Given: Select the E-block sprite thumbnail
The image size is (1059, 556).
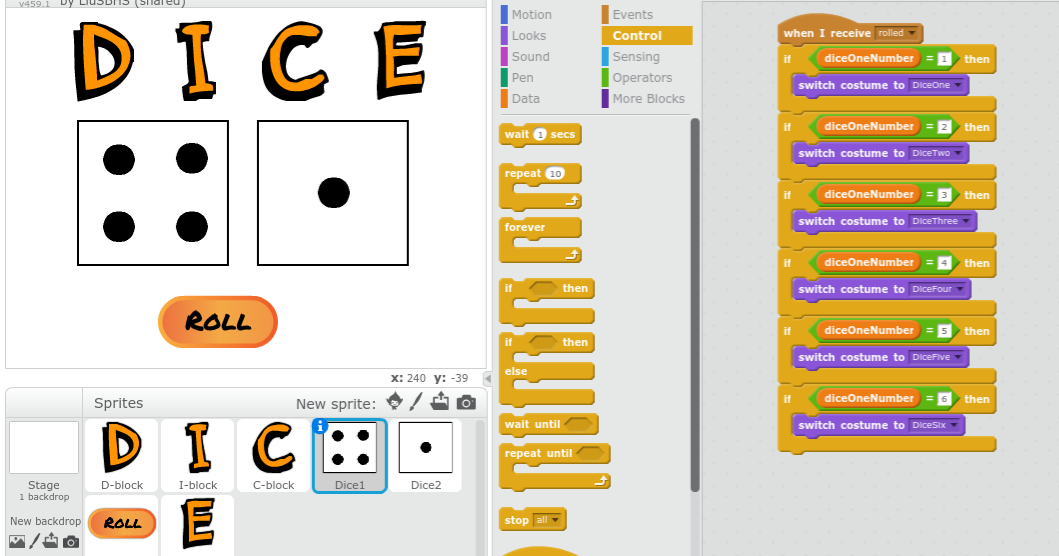Looking at the screenshot, I should [x=198, y=526].
